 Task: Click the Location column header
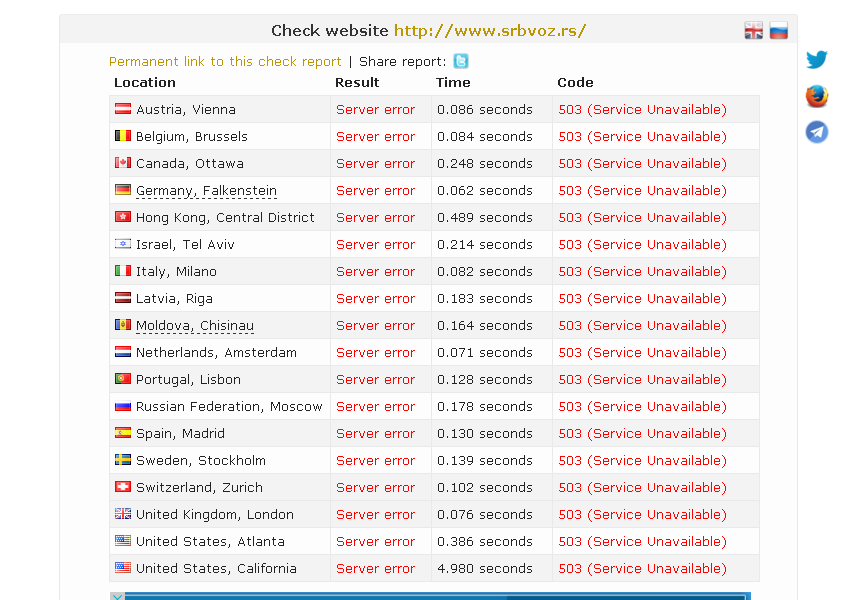click(145, 82)
